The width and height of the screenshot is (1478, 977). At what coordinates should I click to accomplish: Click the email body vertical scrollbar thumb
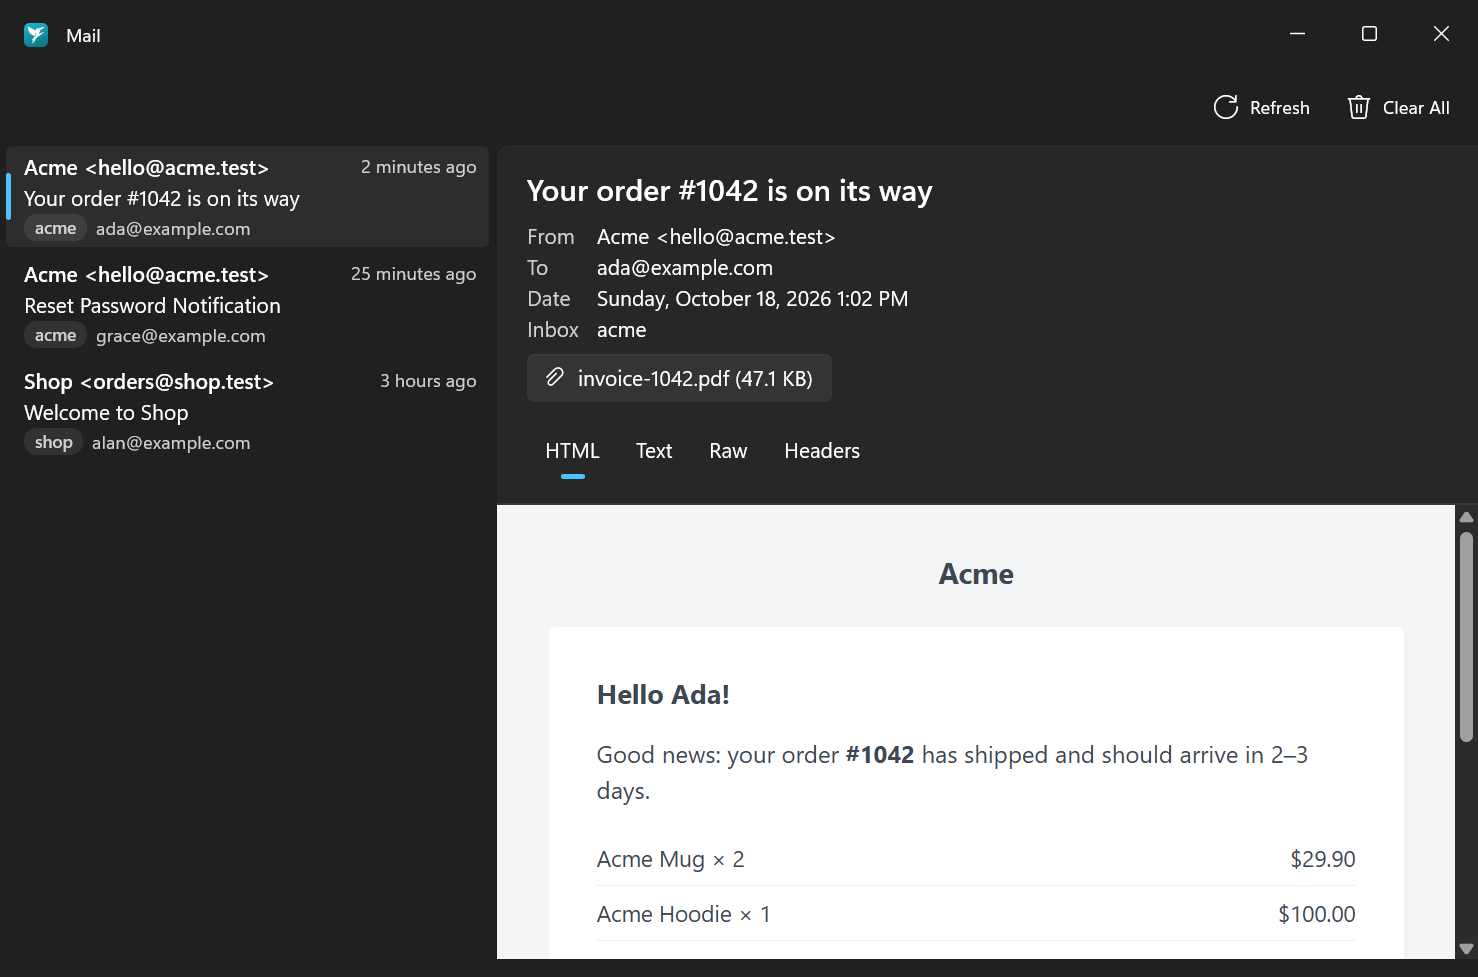(x=1466, y=637)
